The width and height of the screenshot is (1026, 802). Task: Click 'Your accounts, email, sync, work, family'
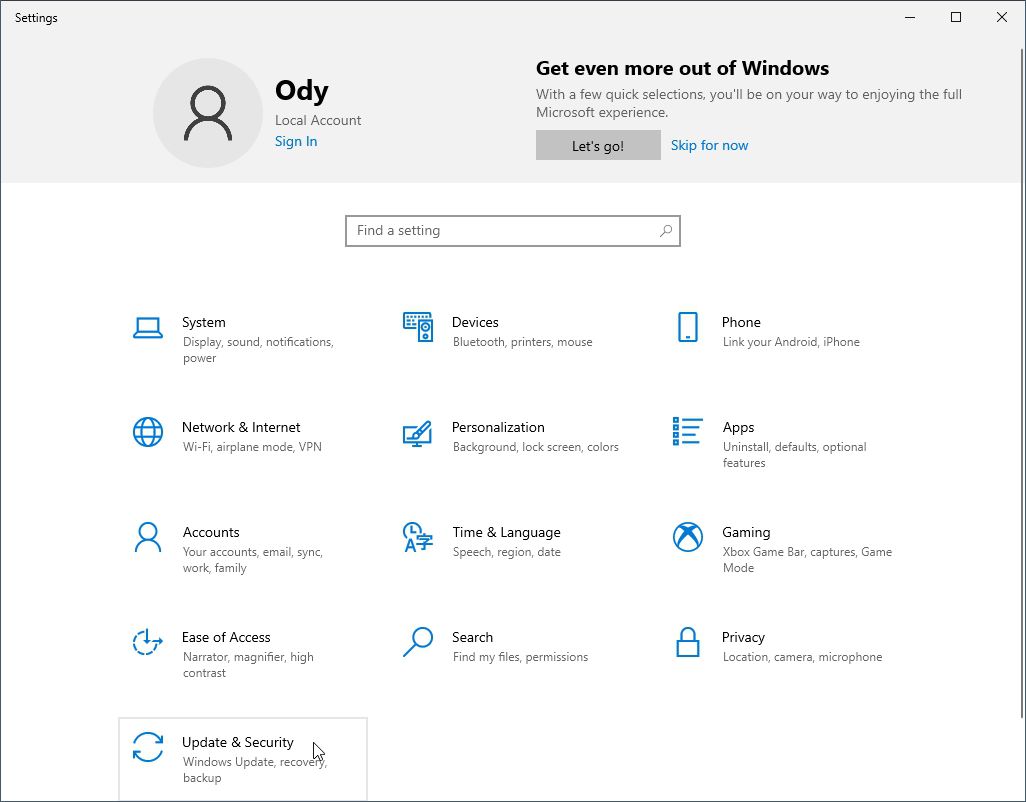[x=253, y=560]
